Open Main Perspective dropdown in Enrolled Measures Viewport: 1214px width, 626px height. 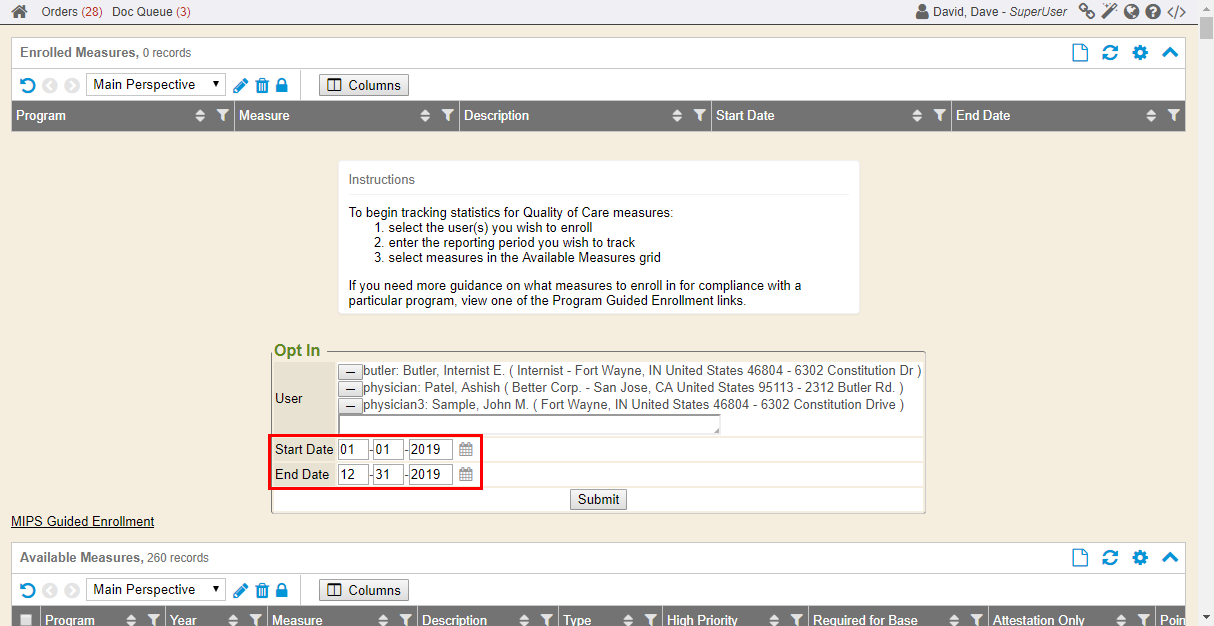[x=157, y=85]
